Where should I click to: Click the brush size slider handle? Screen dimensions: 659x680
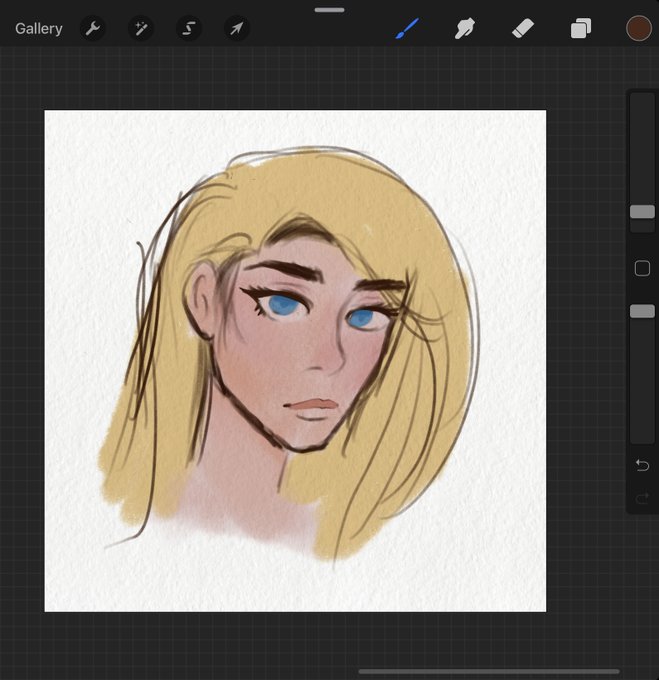pos(642,212)
